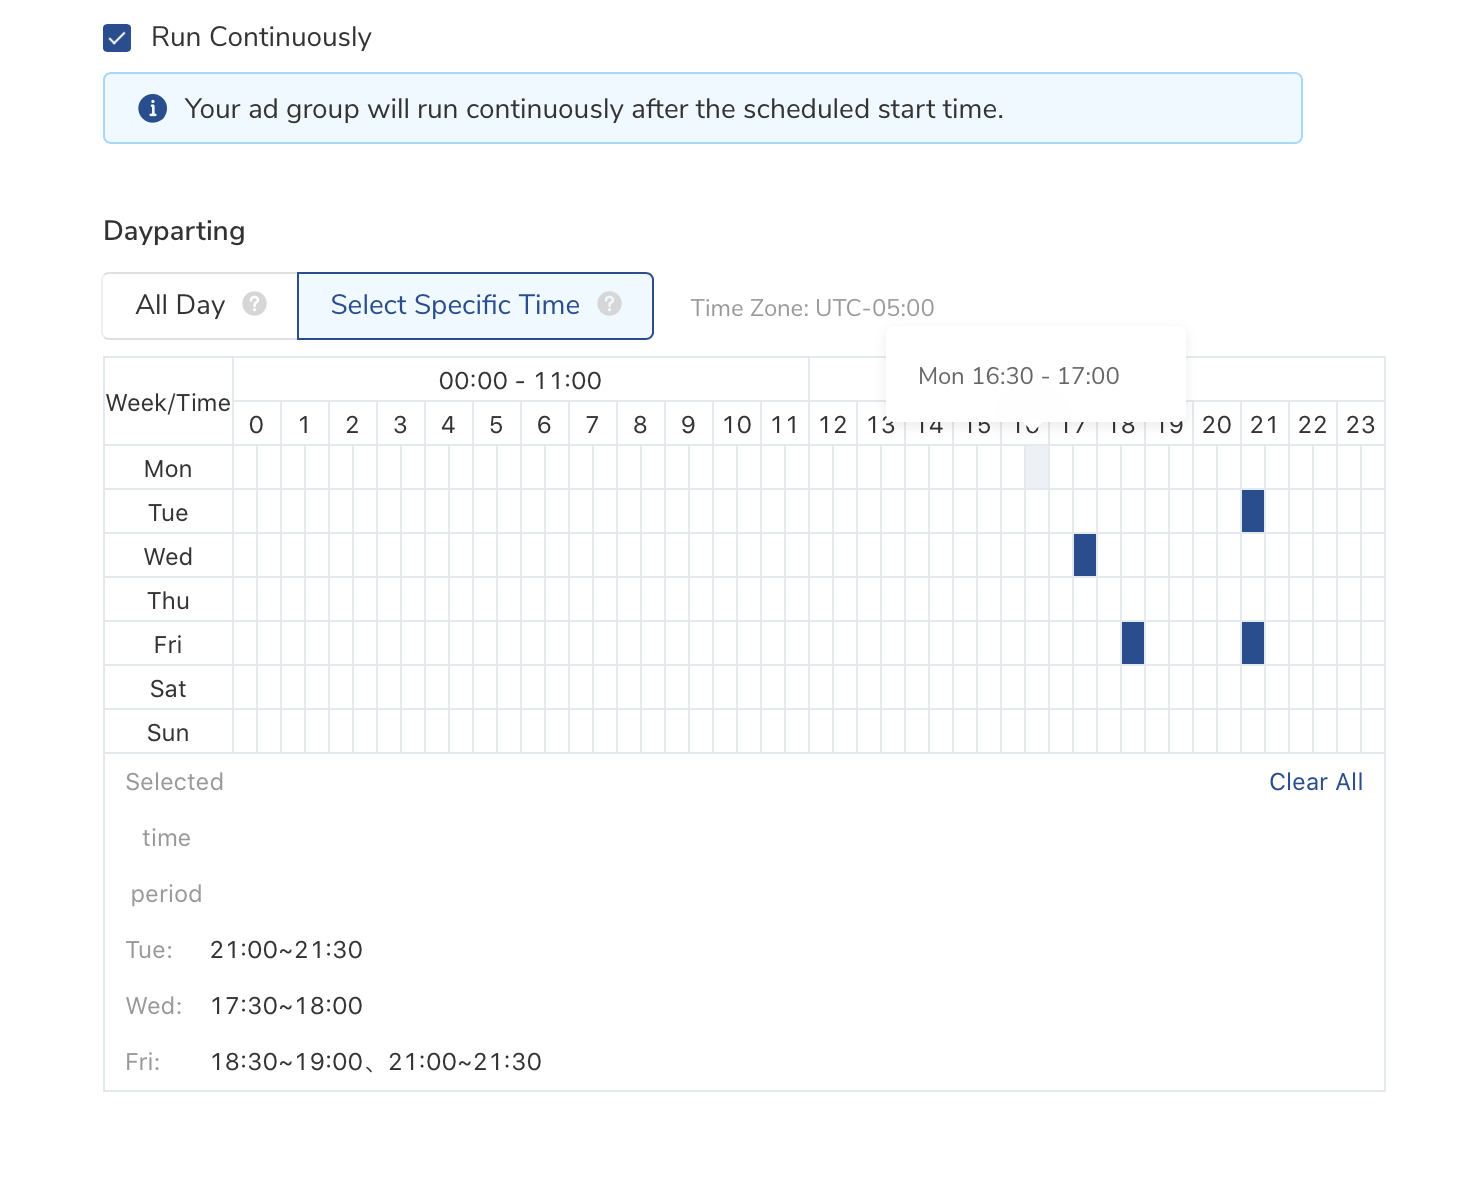The image size is (1470, 1194).
Task: Deselect Tuesday 21:00 selected time block
Action: (x=1252, y=511)
